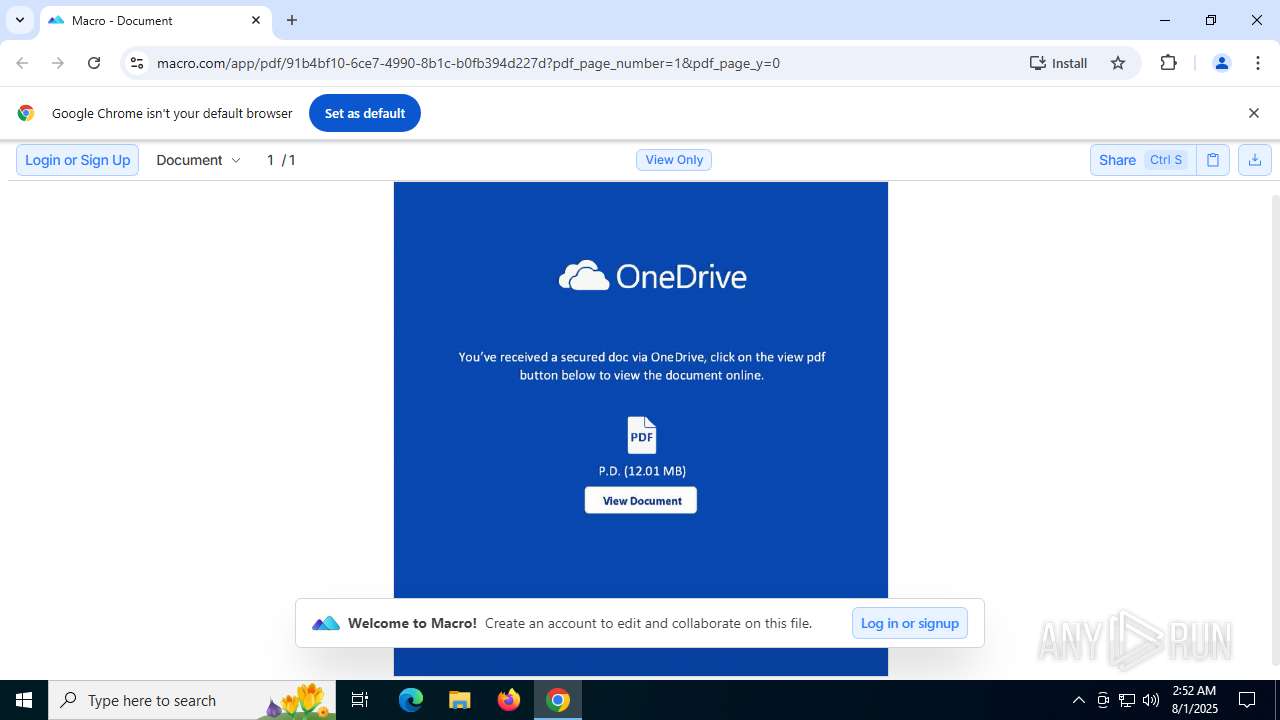Image resolution: width=1280 pixels, height=720 pixels.
Task: Open Windows Start menu
Action: (24, 700)
